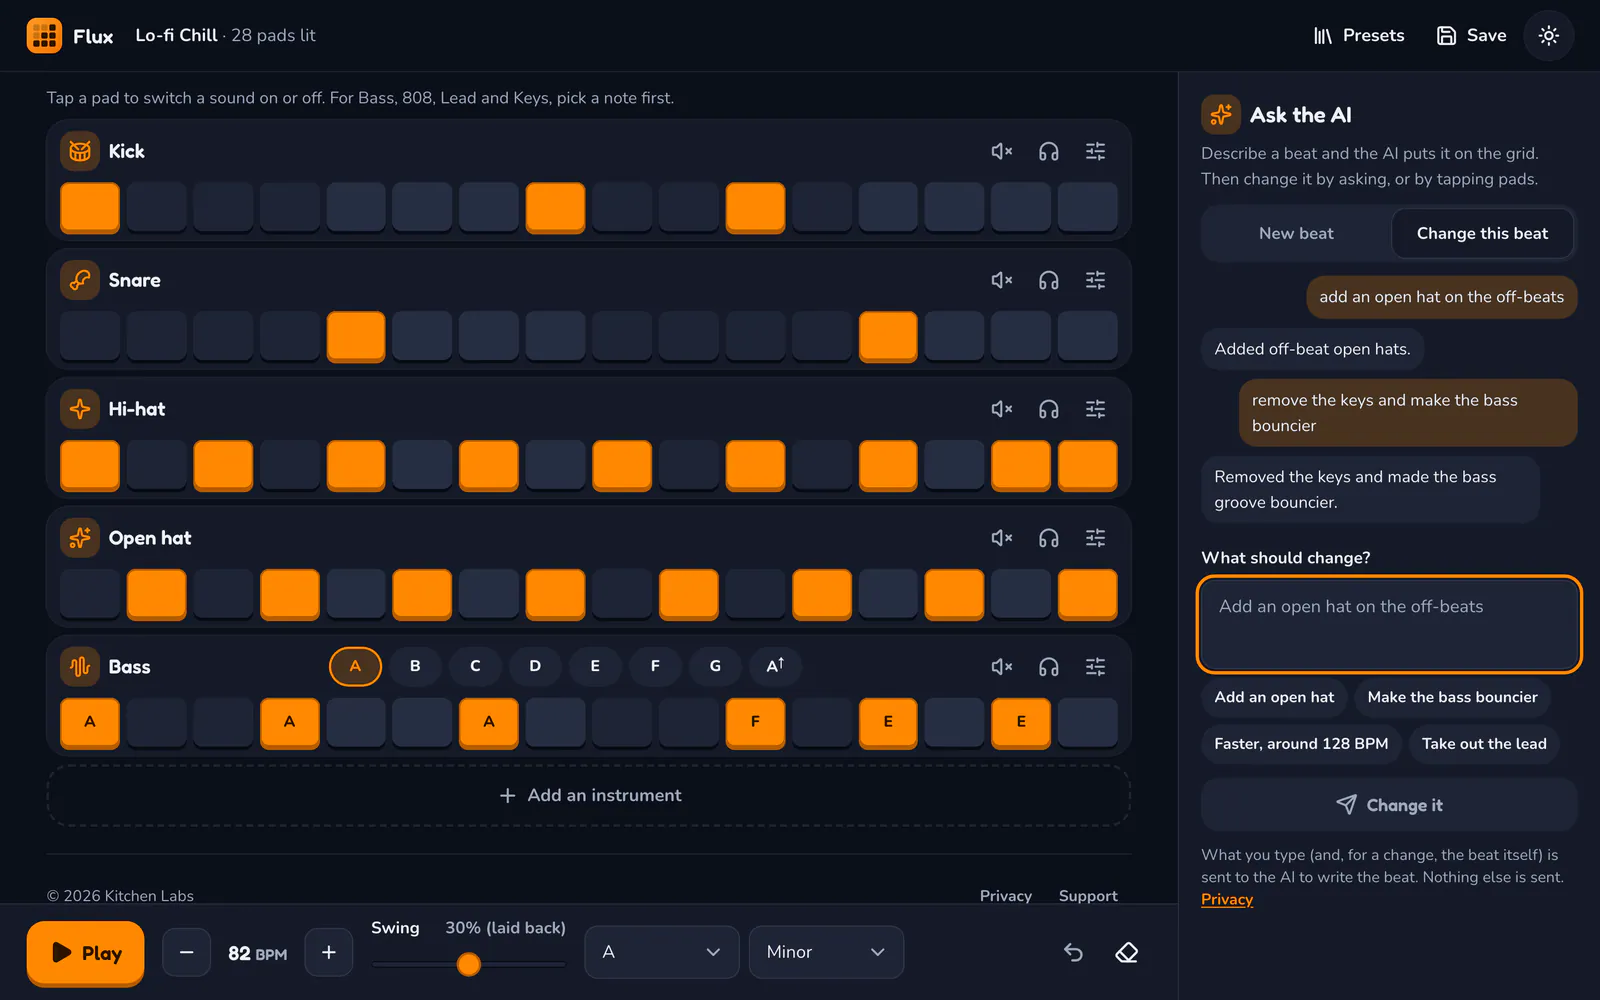The width and height of the screenshot is (1600, 1000).
Task: Toggle the Bass pad labeled F
Action: pyautogui.click(x=755, y=723)
